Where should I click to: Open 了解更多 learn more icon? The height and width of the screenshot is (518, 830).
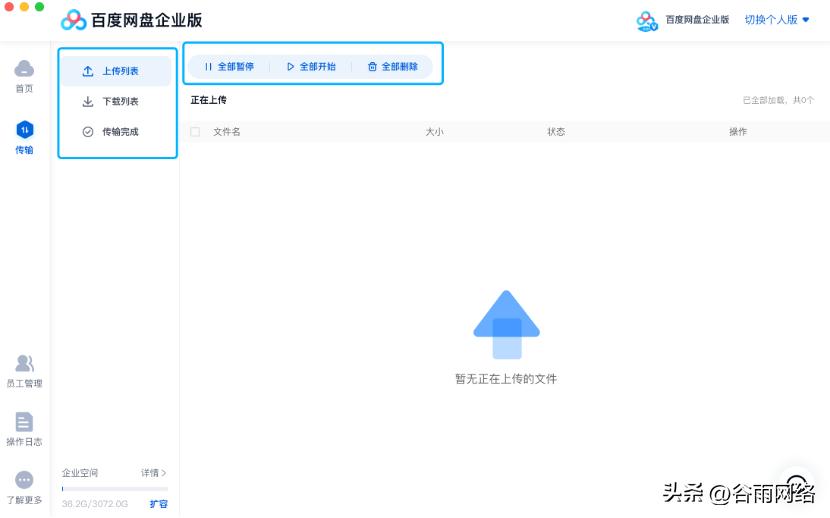[x=24, y=480]
